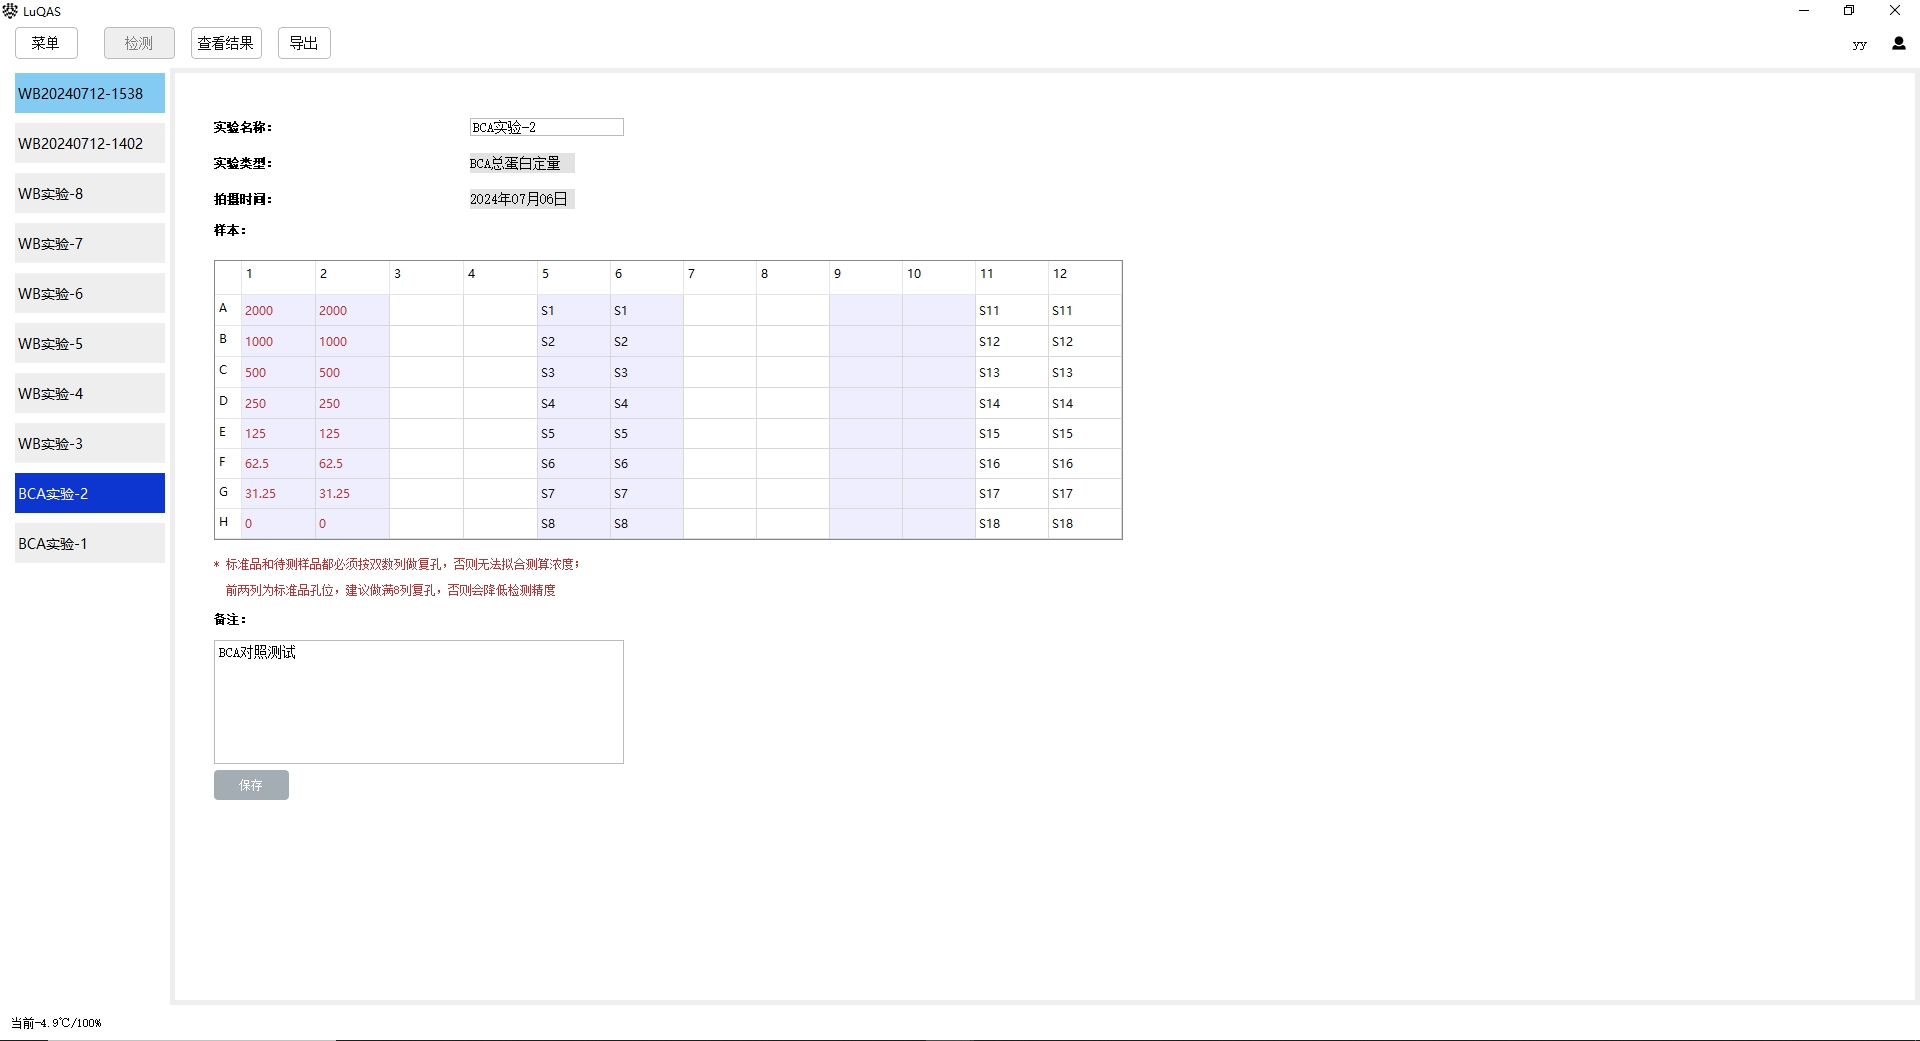
Task: Click S6 cell in column 6
Action: click(647, 463)
